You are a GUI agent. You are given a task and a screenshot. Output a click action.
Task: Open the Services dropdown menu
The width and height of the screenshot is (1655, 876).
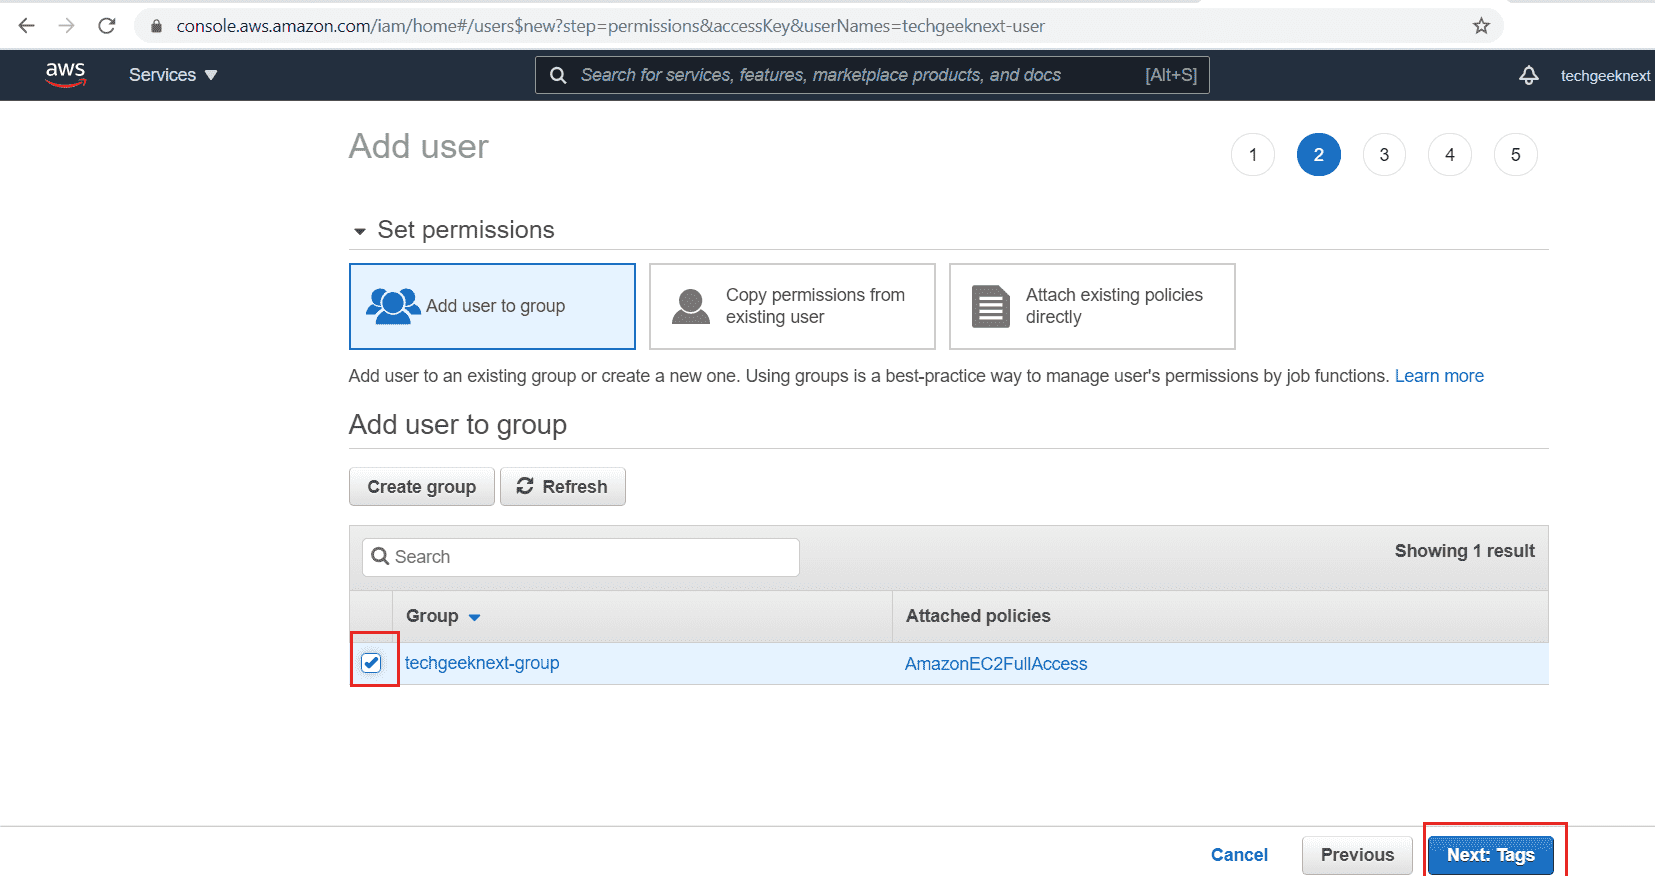pyautogui.click(x=173, y=75)
